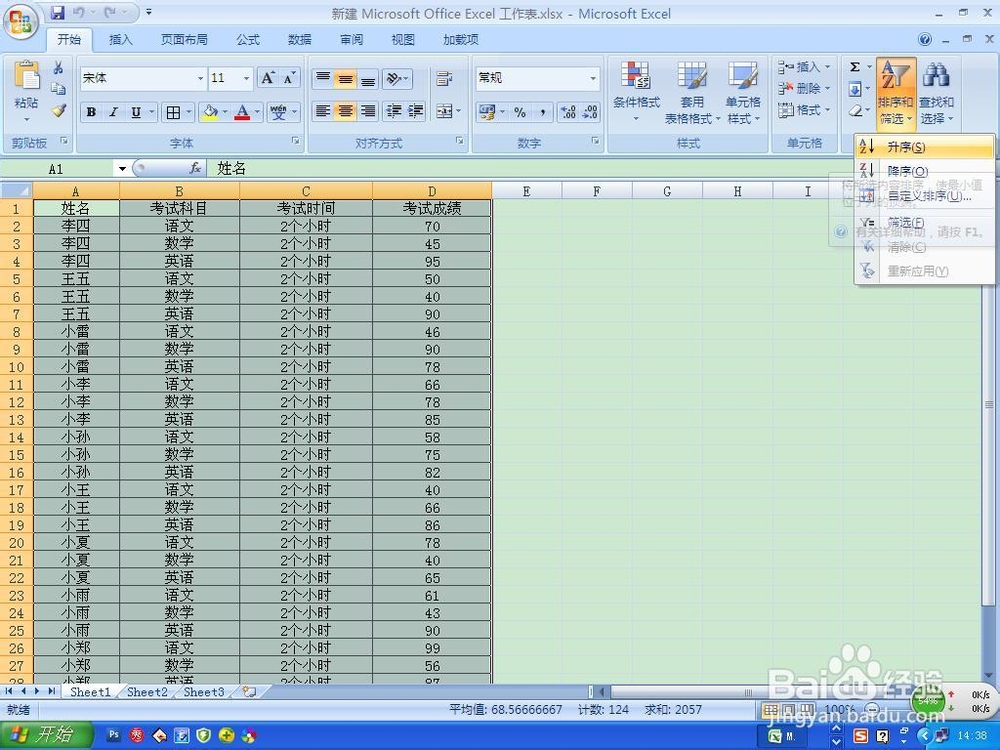Click the fx insert function button

[x=195, y=168]
